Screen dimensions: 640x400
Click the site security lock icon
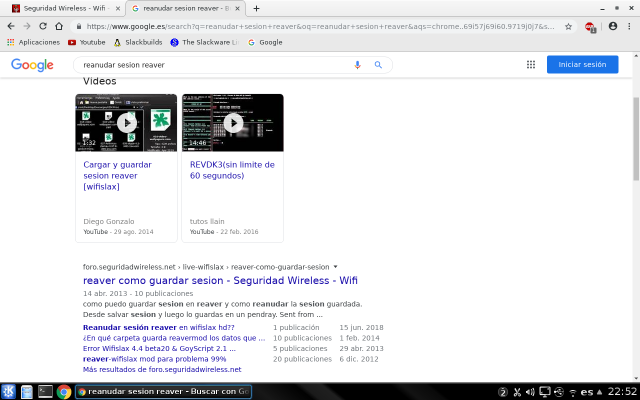coord(78,27)
